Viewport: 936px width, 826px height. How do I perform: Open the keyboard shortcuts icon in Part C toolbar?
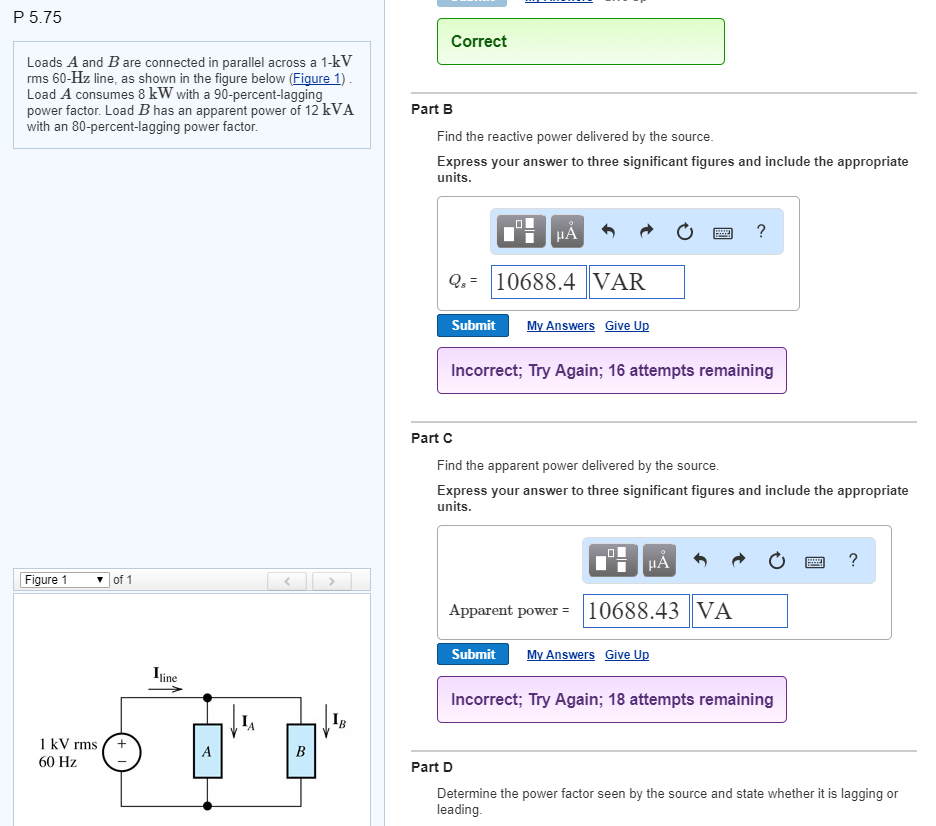(815, 561)
